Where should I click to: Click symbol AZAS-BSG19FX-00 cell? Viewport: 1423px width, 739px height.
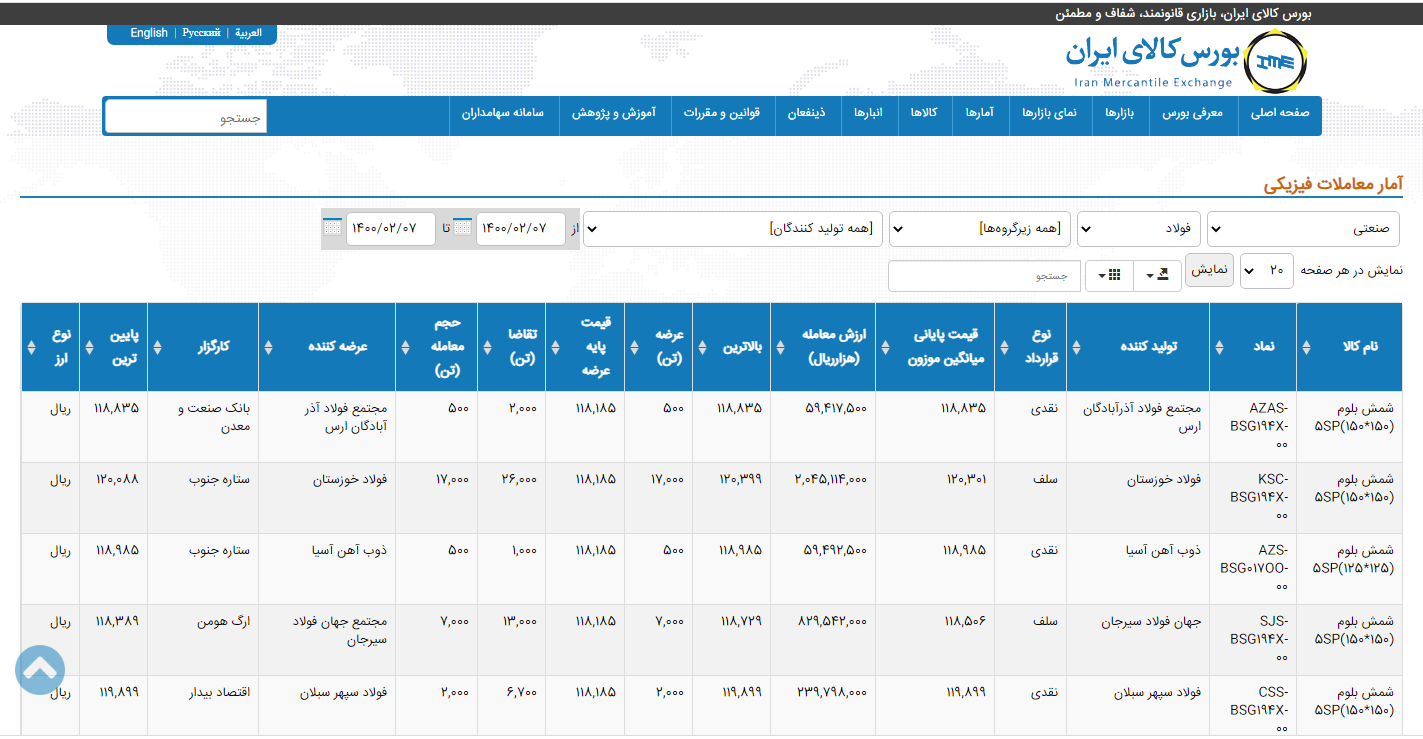[1253, 427]
